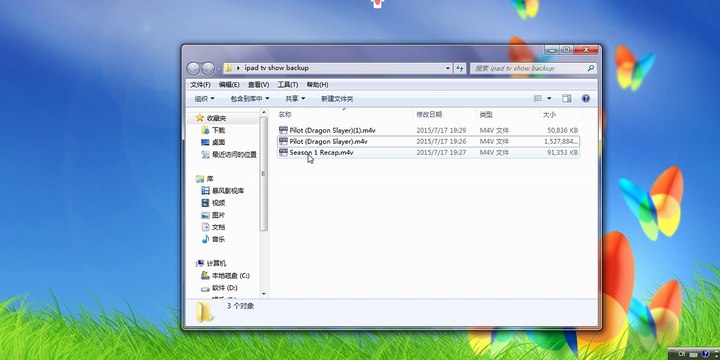Open recent pages dropdown beside nav arrows
This screenshot has height=360, width=720.
(218, 69)
